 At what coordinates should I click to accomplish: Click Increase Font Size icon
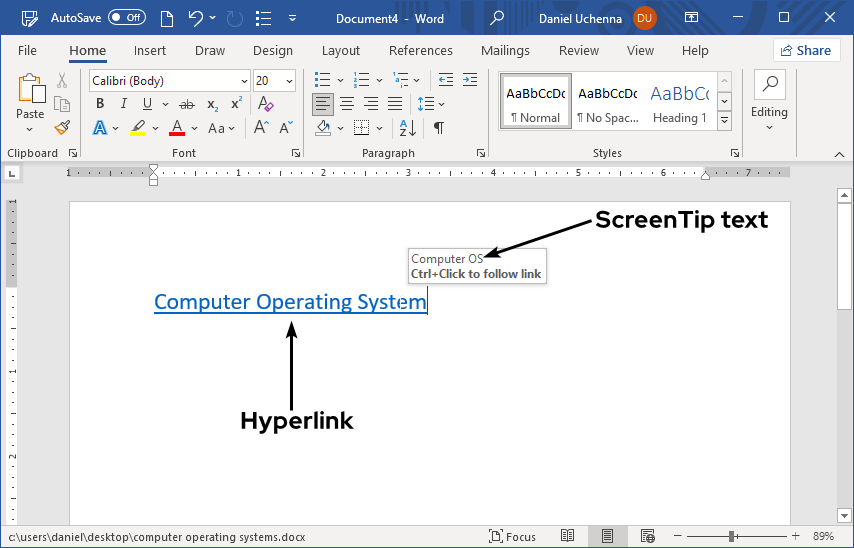pyautogui.click(x=261, y=127)
